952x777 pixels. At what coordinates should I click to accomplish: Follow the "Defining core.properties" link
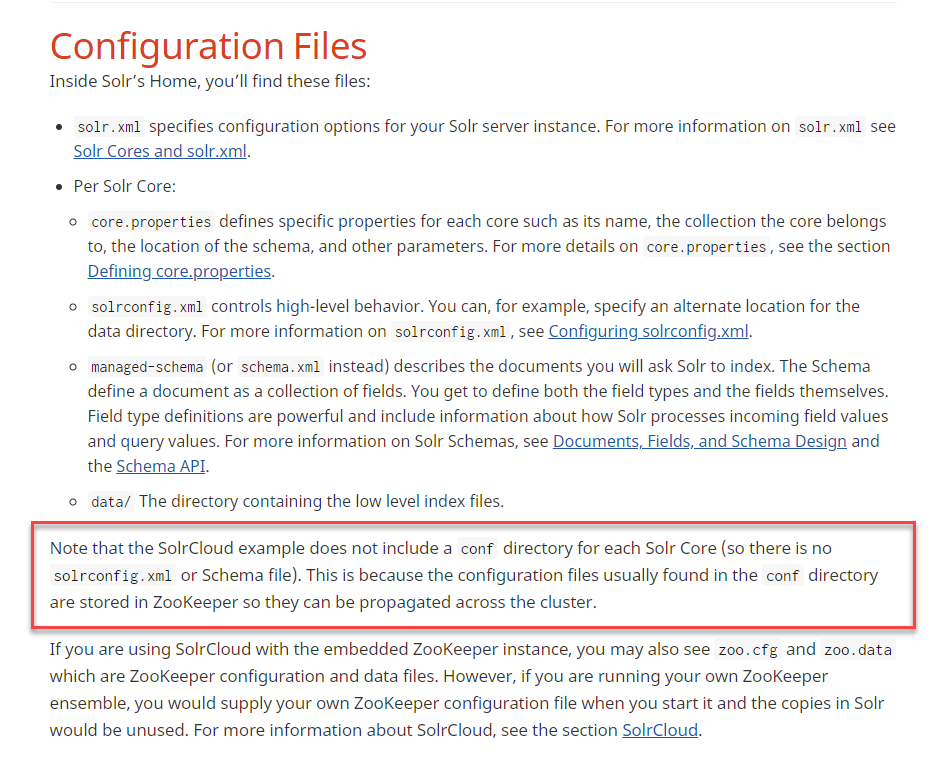pos(179,271)
